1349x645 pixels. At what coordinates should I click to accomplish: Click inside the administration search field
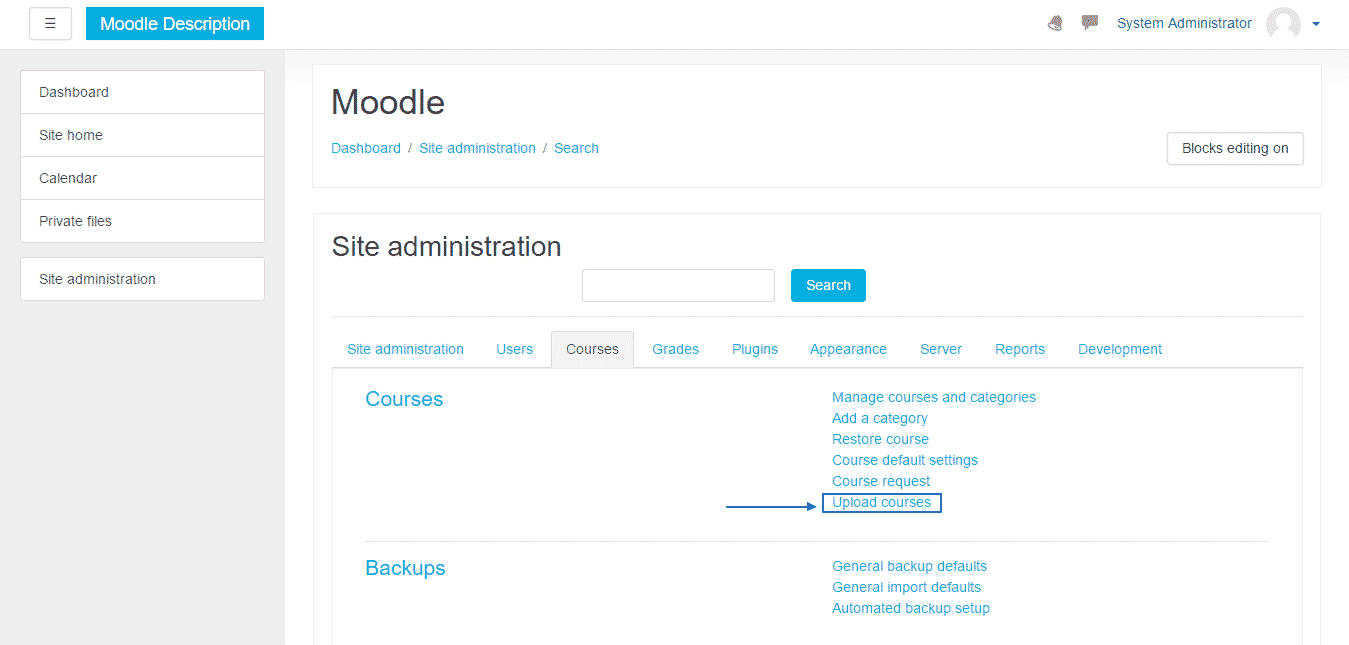pyautogui.click(x=678, y=285)
